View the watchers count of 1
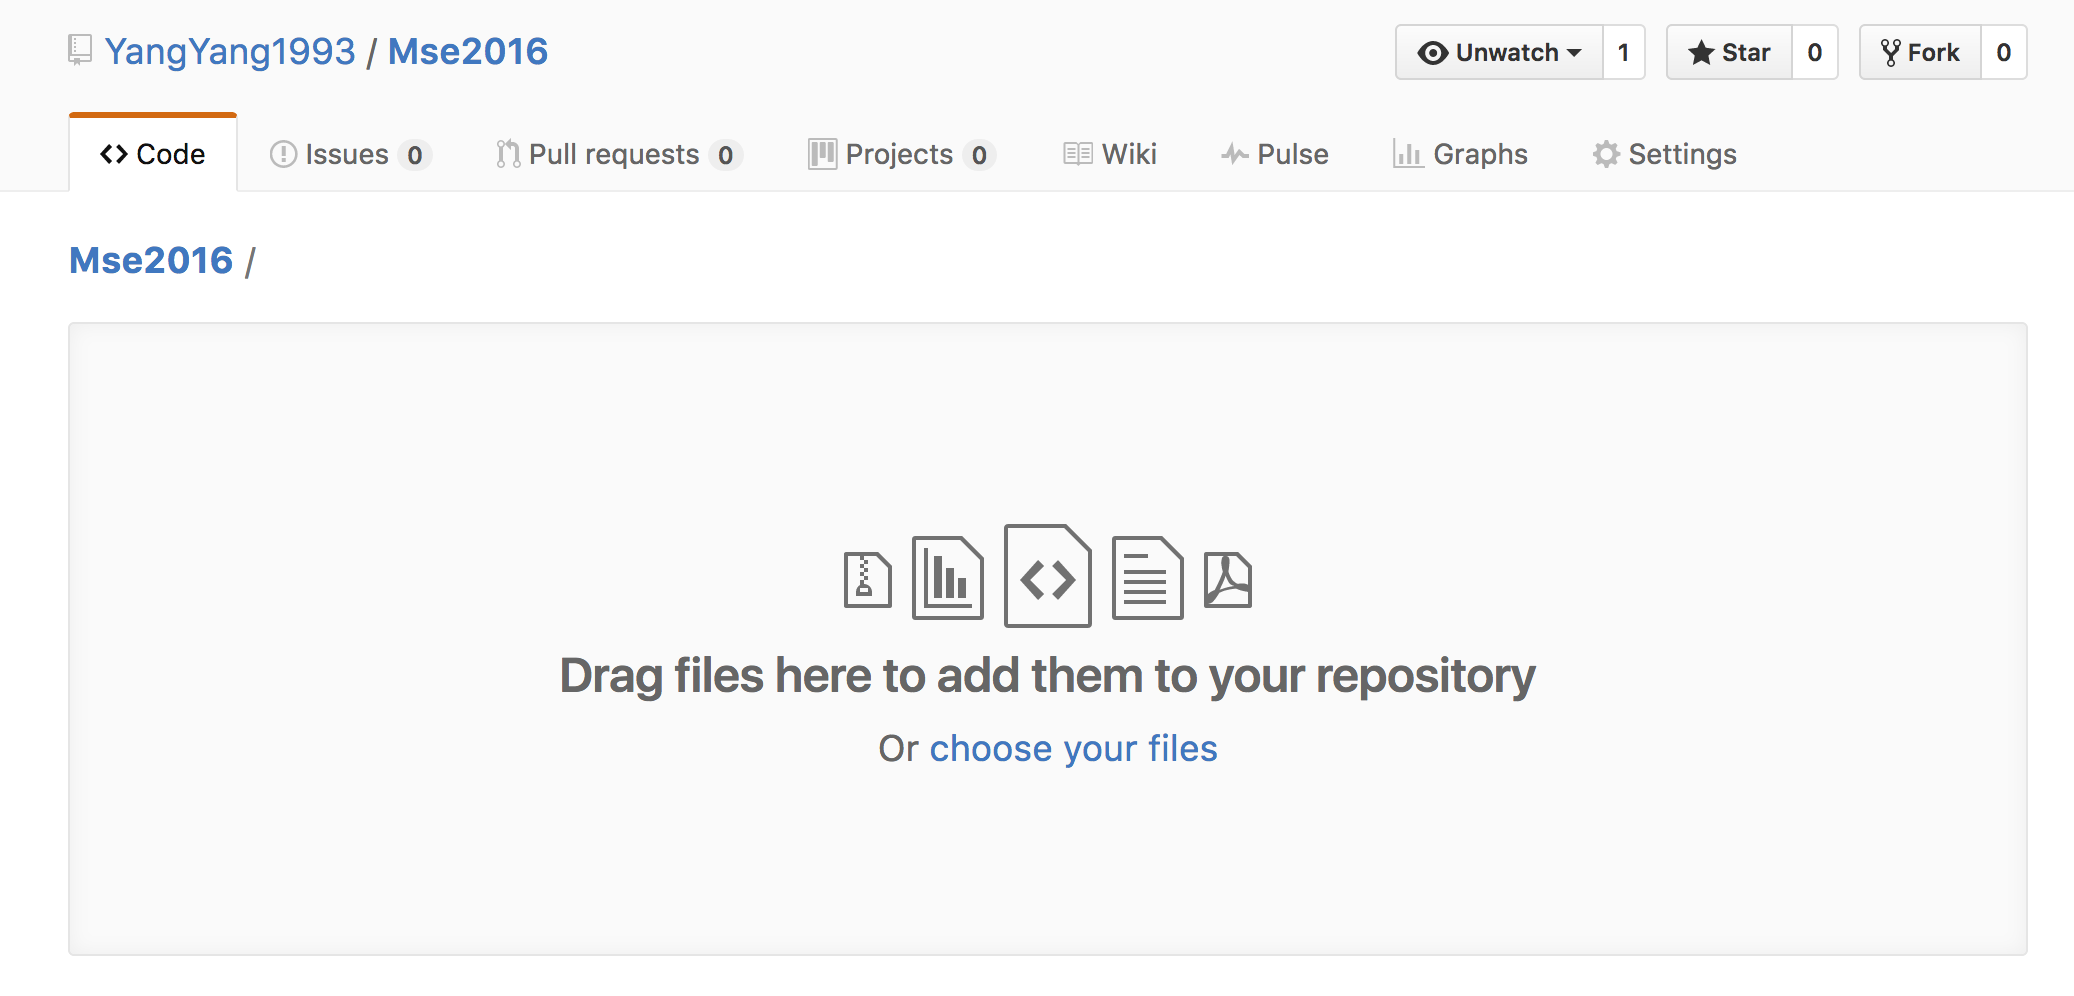The height and width of the screenshot is (996, 2074). click(x=1624, y=52)
